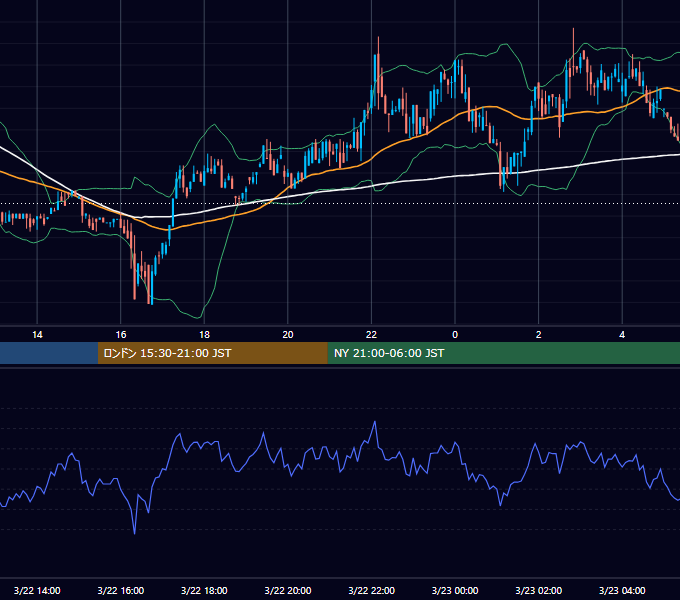The image size is (680, 600).
Task: Click the 3/22 22:00 timestamp label
Action: tap(371, 590)
